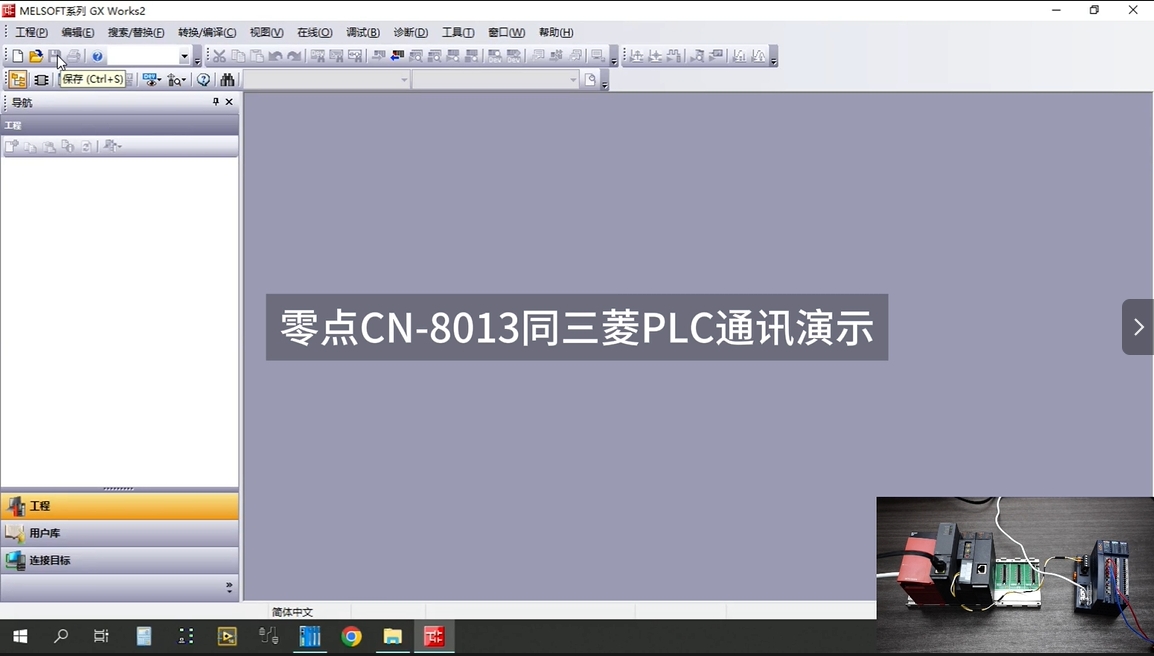Go to next slide with right chevron

pyautogui.click(x=1138, y=327)
